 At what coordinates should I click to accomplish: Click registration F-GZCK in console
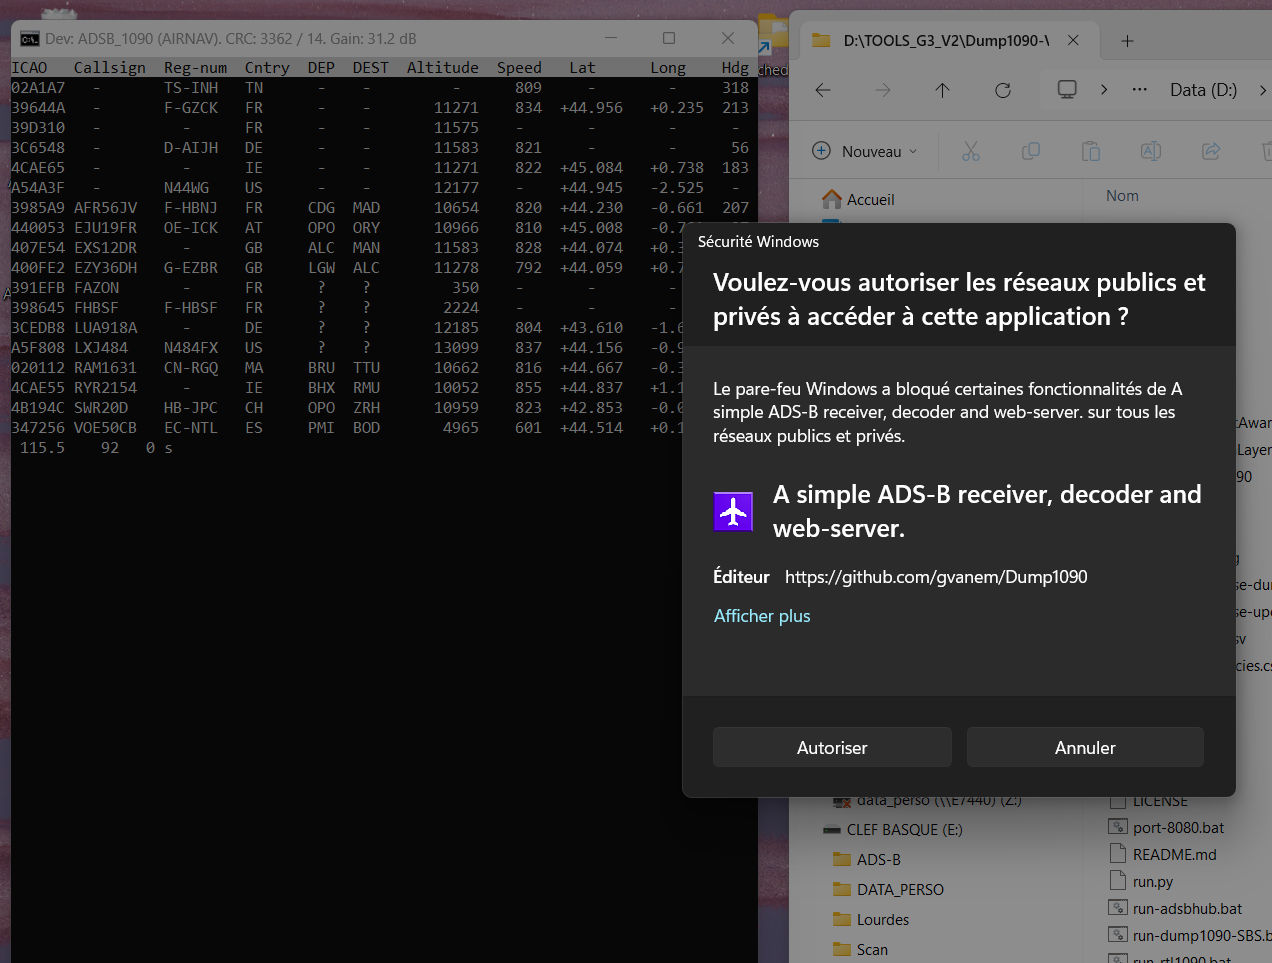click(x=191, y=108)
